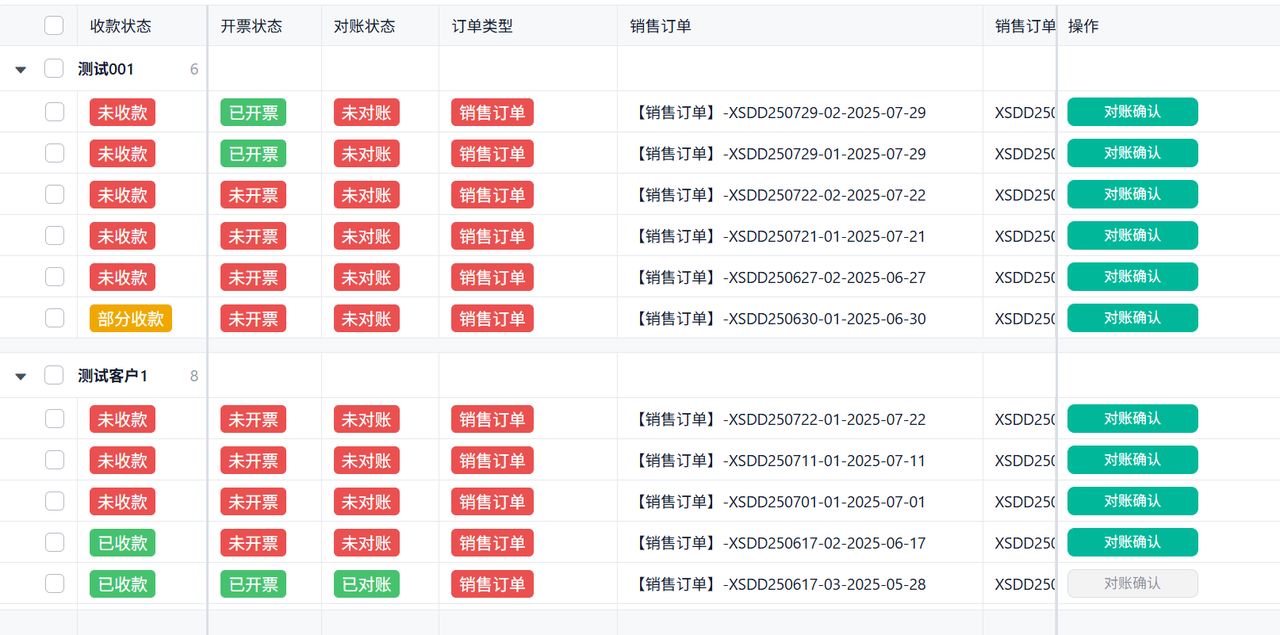Click 对账确认 for order XSDD250721-01
The height and width of the screenshot is (635, 1280).
click(1132, 235)
